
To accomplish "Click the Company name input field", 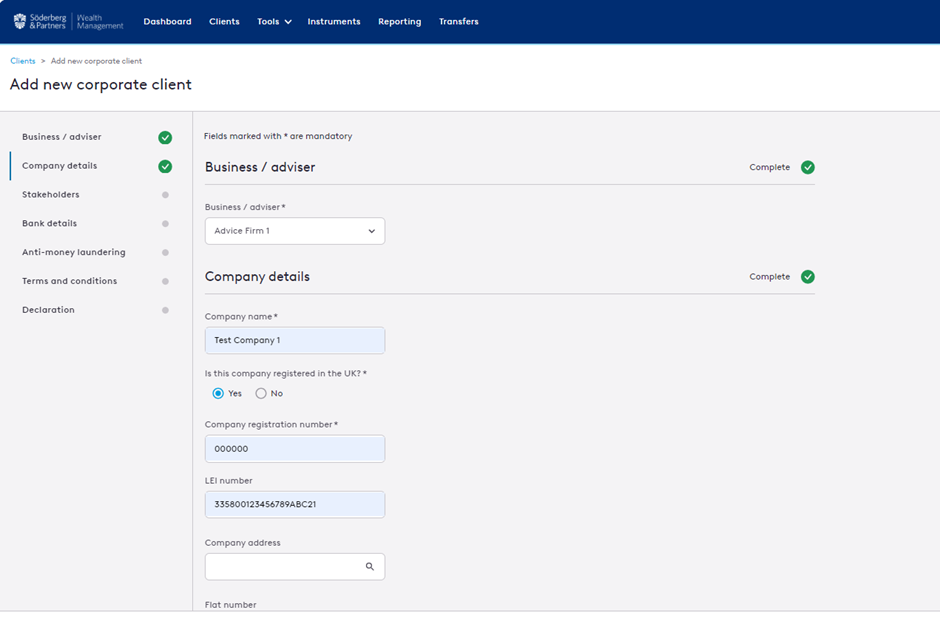I will pos(294,340).
